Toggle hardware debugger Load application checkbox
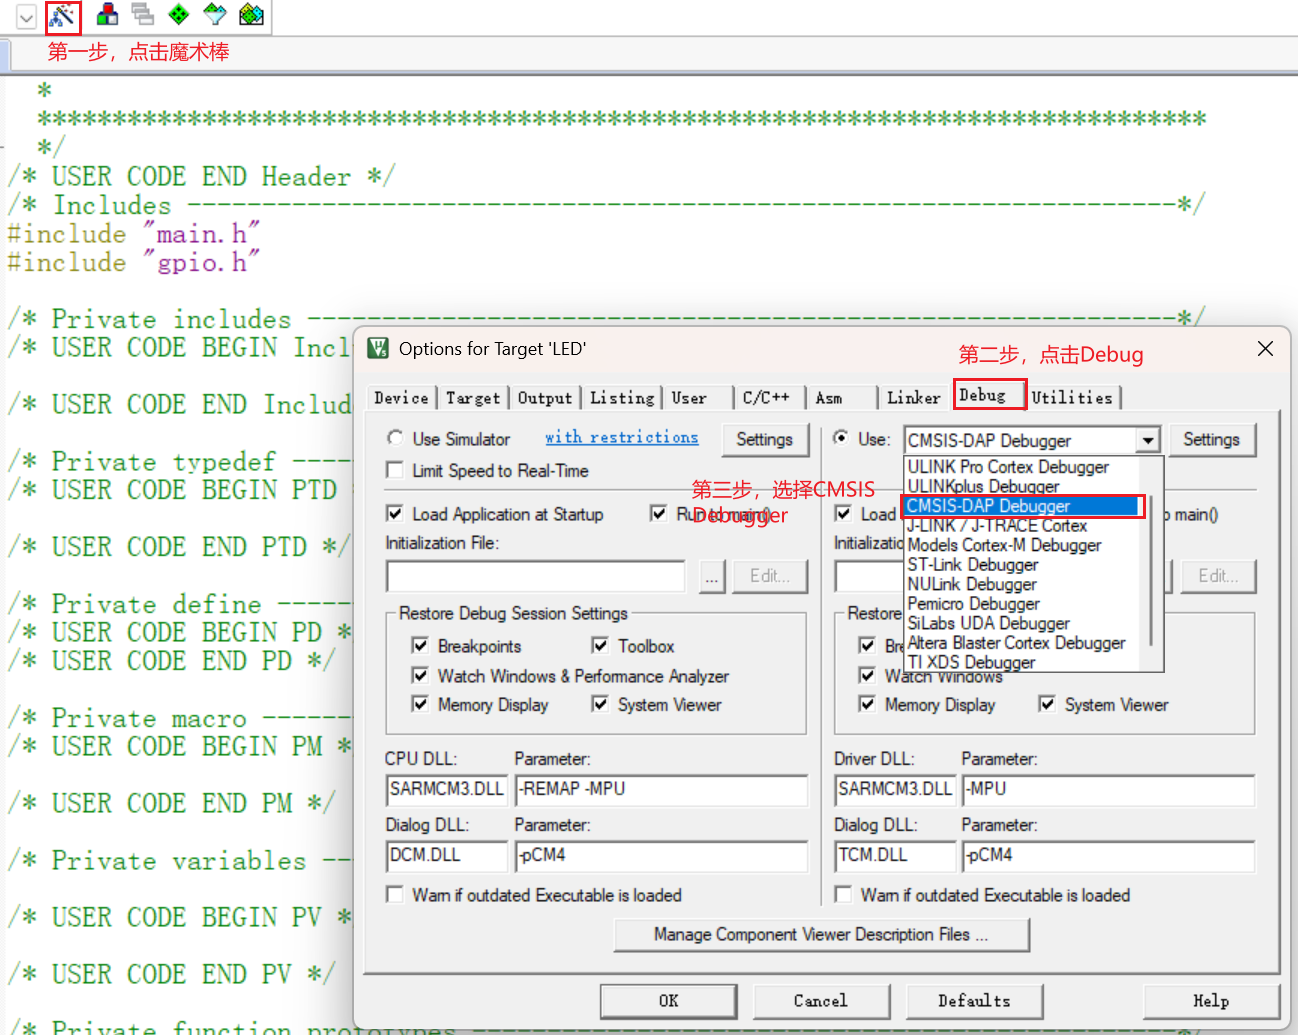The height and width of the screenshot is (1035, 1298). coord(844,514)
